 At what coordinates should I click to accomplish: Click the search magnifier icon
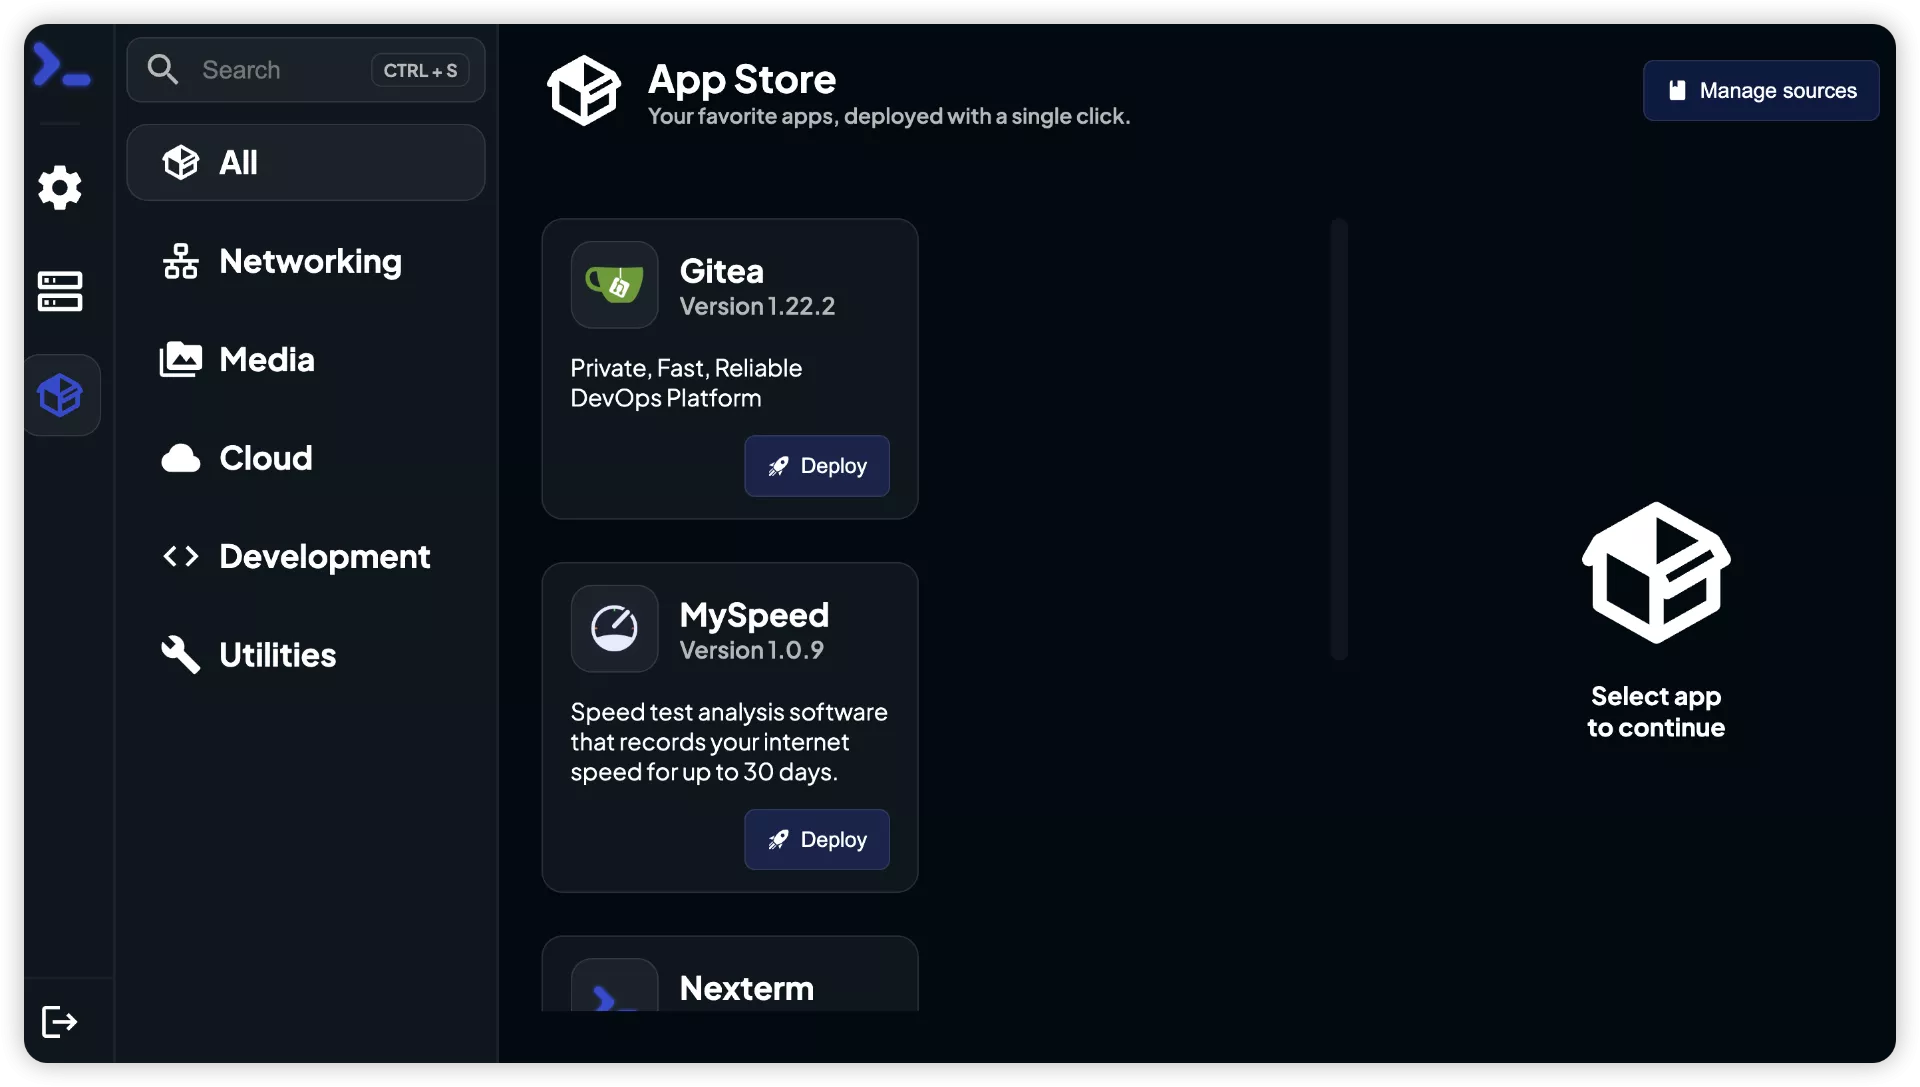click(163, 69)
